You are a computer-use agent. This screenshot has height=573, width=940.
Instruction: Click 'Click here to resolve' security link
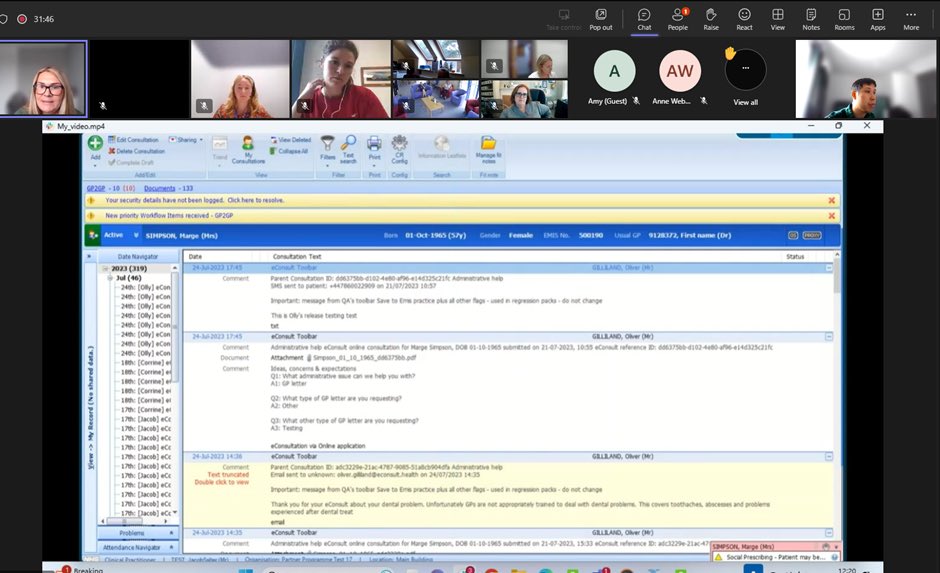point(256,200)
